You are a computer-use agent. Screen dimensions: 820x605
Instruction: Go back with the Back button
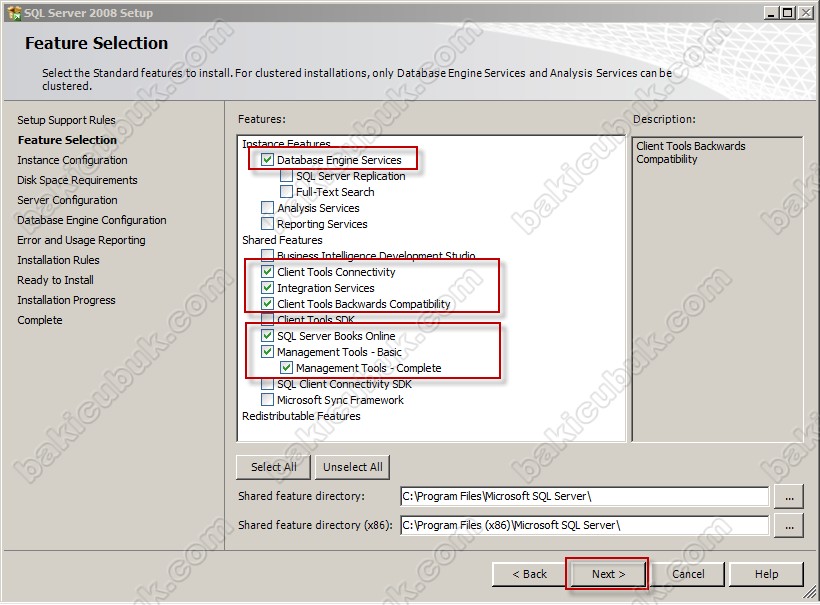(529, 574)
